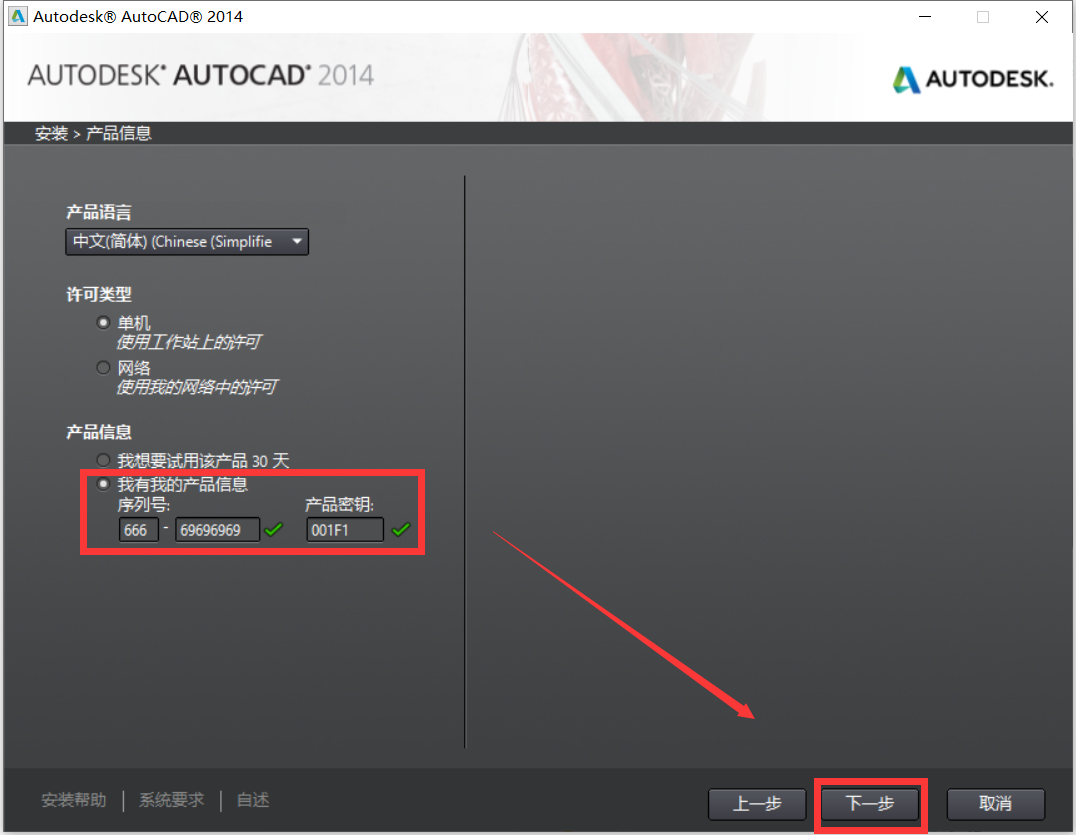Click the 产品密钥 label
Viewport: 1076px width, 835px height.
(339, 505)
